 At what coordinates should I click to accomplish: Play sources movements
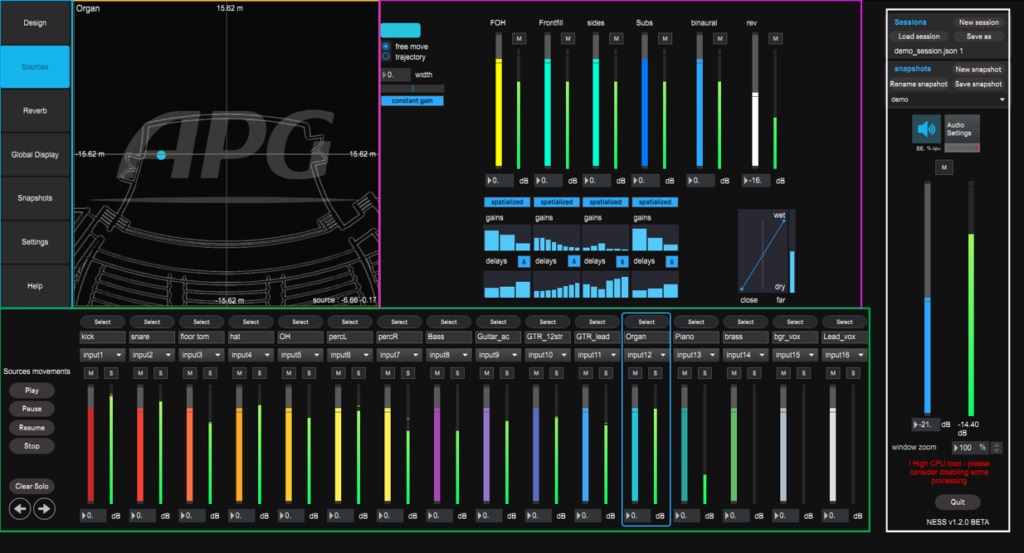tap(32, 390)
